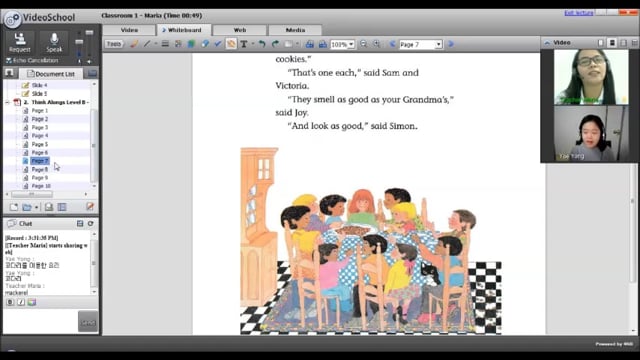Open the line tool dropdown arrow

pos(156,44)
